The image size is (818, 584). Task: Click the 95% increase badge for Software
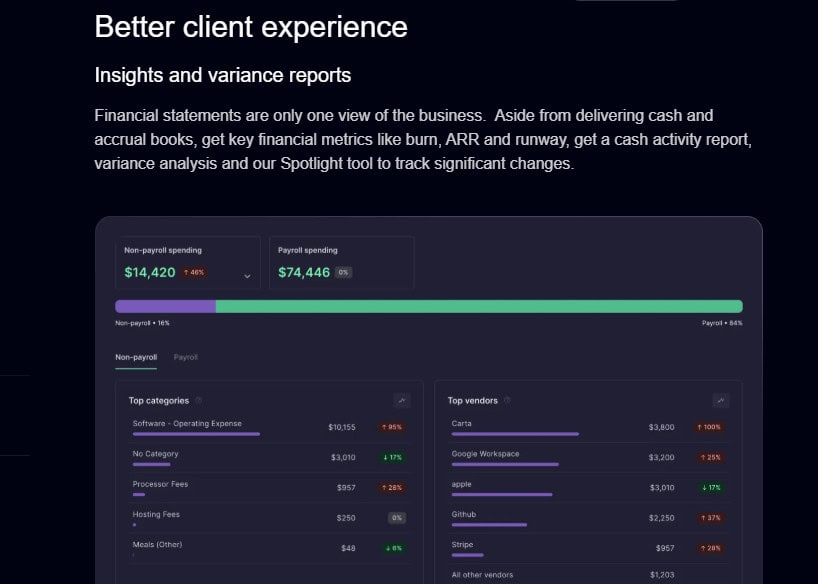pos(392,427)
